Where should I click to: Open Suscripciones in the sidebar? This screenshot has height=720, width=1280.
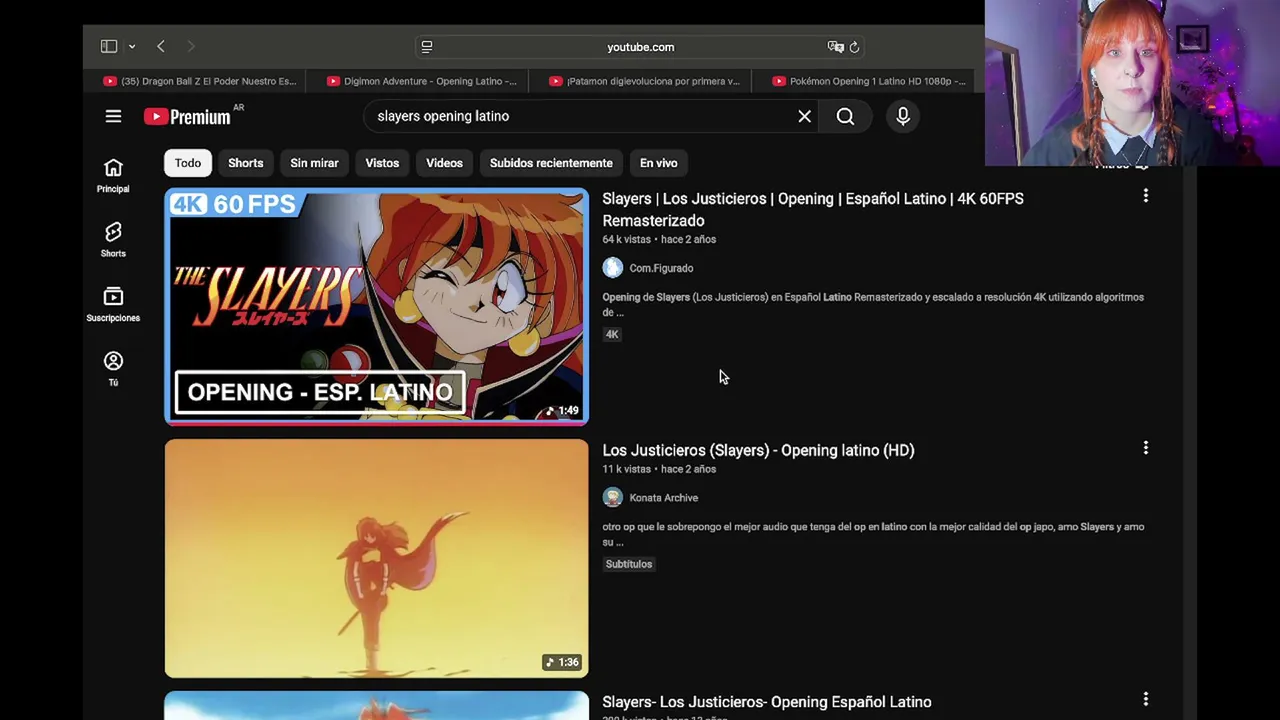(113, 304)
